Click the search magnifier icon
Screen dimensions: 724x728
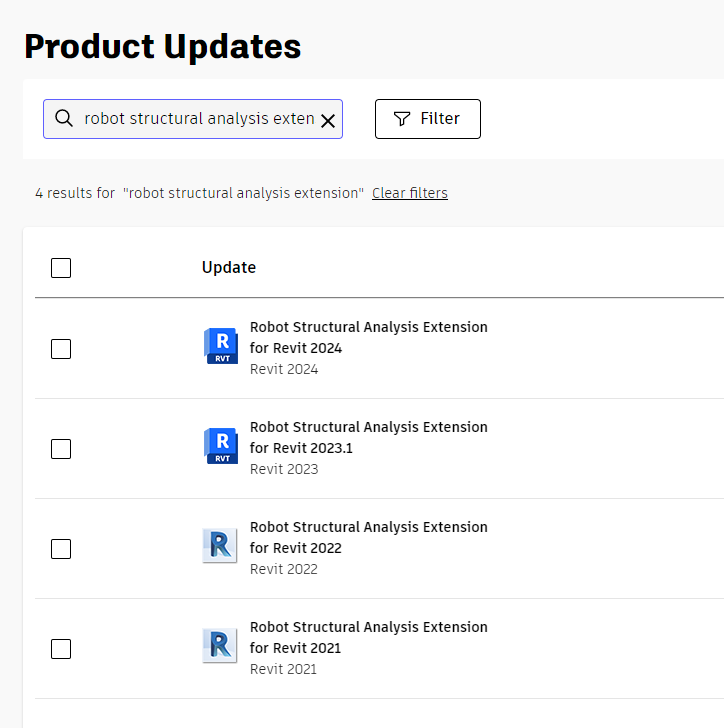64,119
